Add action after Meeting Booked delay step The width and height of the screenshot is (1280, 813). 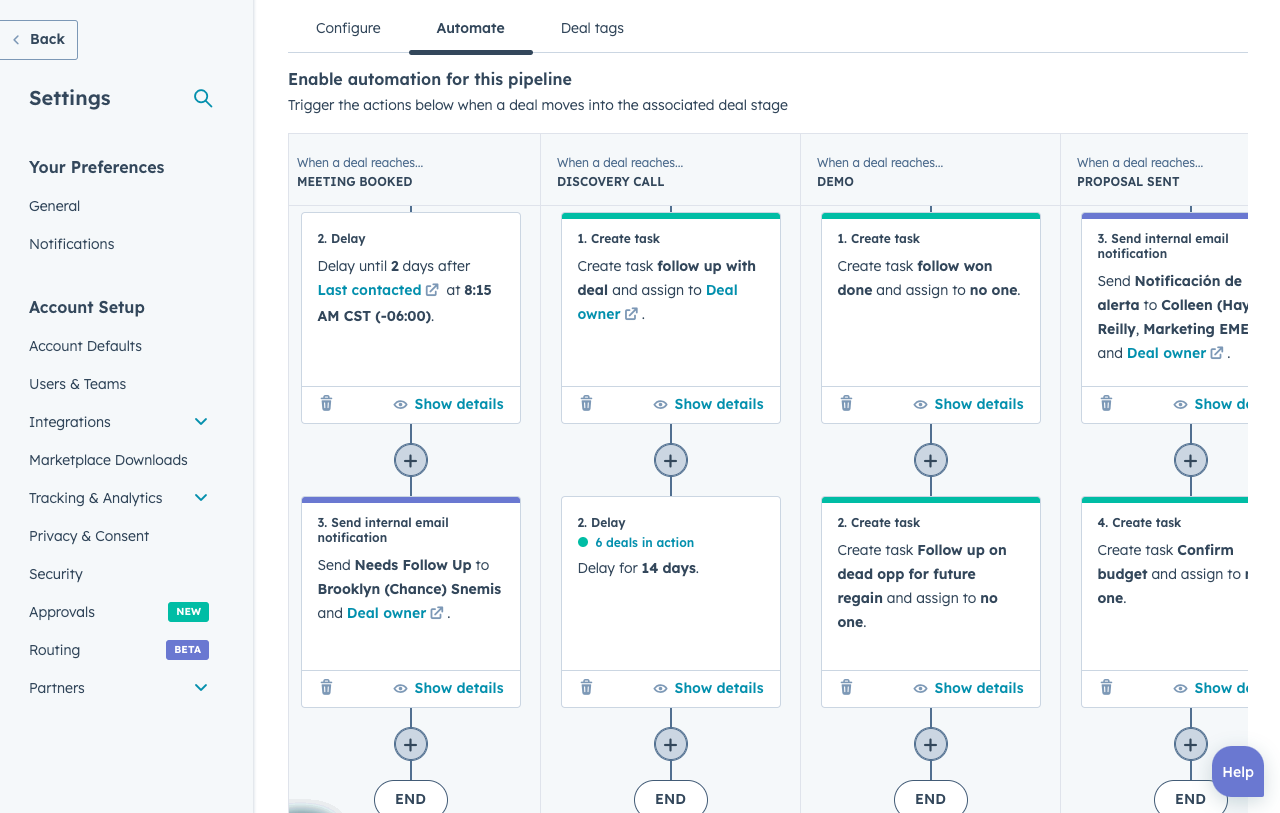[x=410, y=460]
